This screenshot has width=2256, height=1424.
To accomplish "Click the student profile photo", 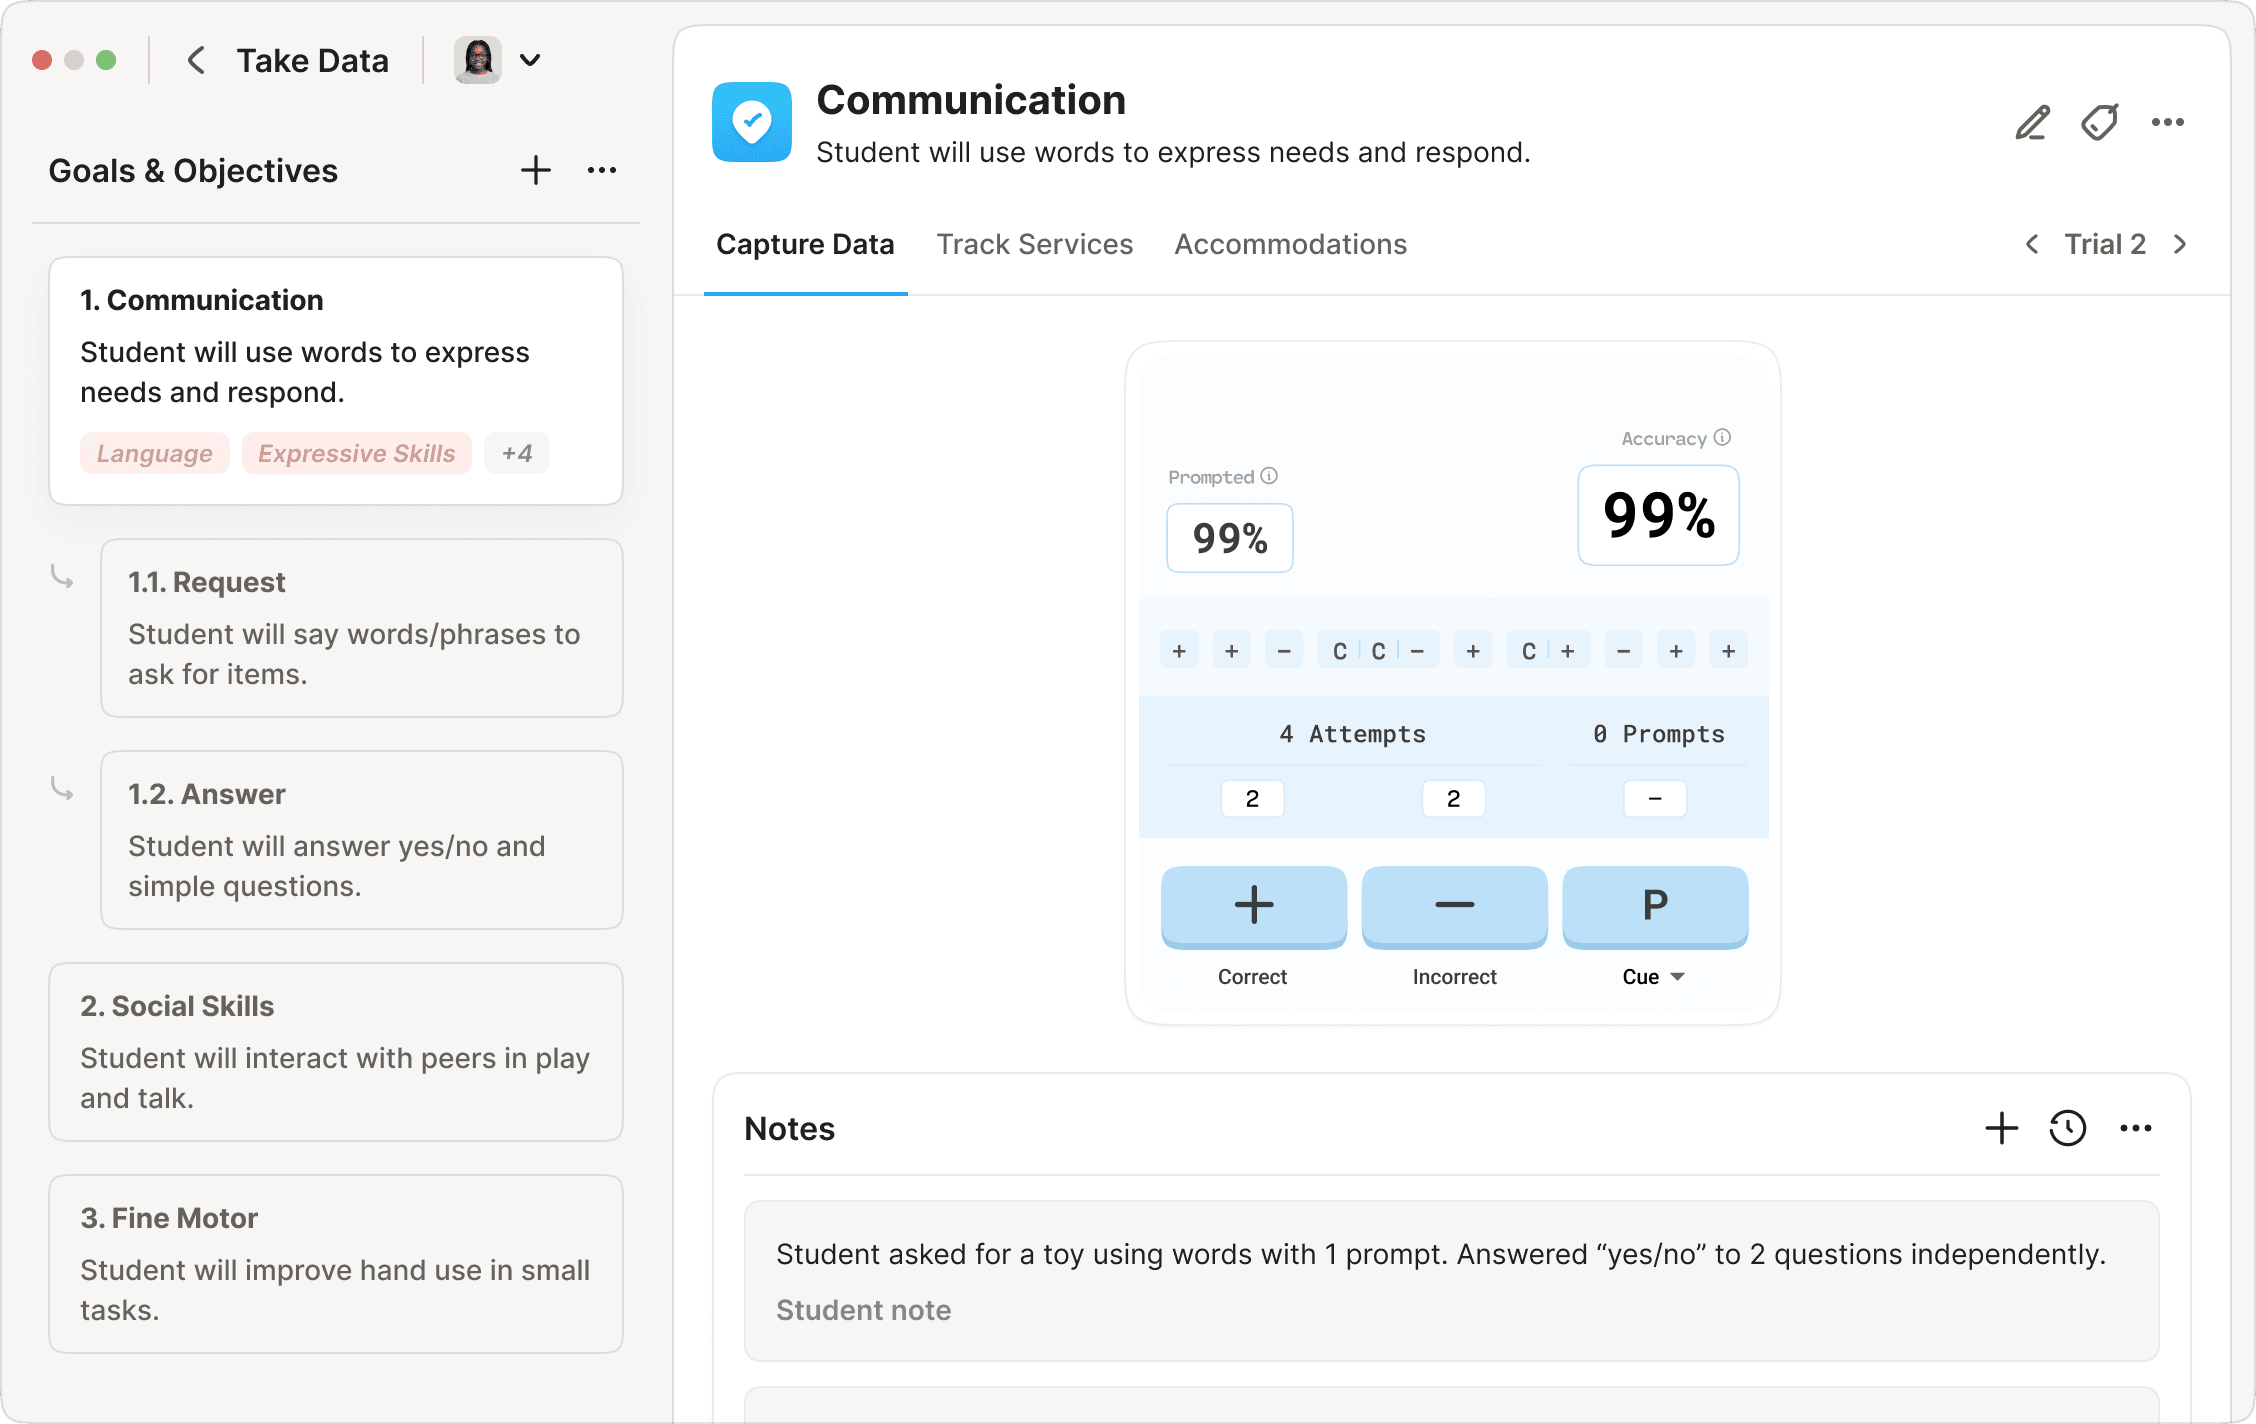I will click(478, 60).
